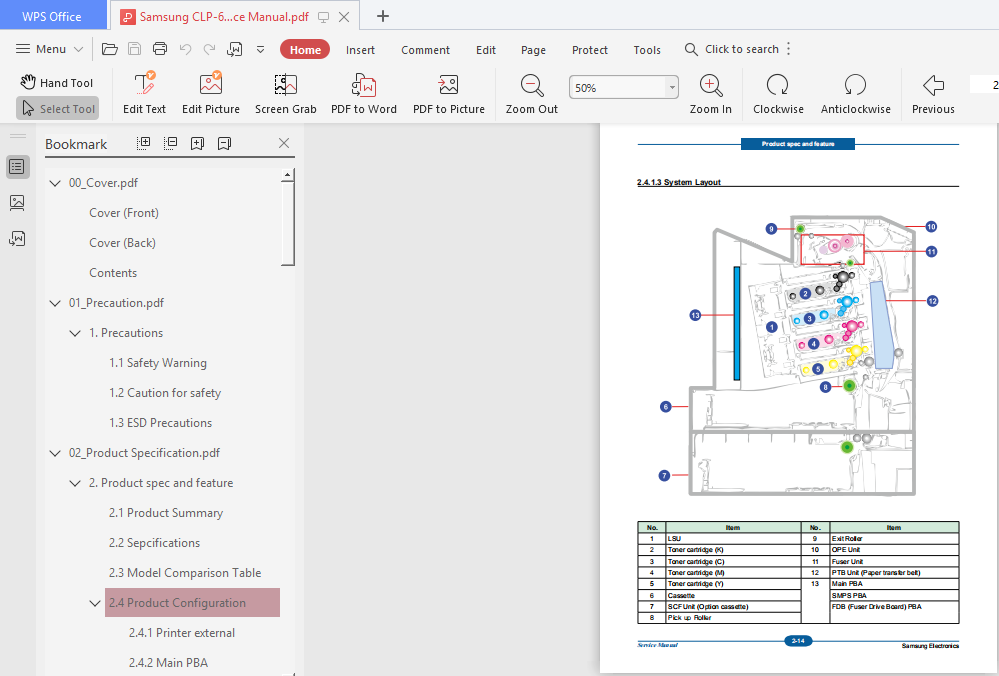Select the Hand Tool
The height and width of the screenshot is (676, 999).
point(57,83)
